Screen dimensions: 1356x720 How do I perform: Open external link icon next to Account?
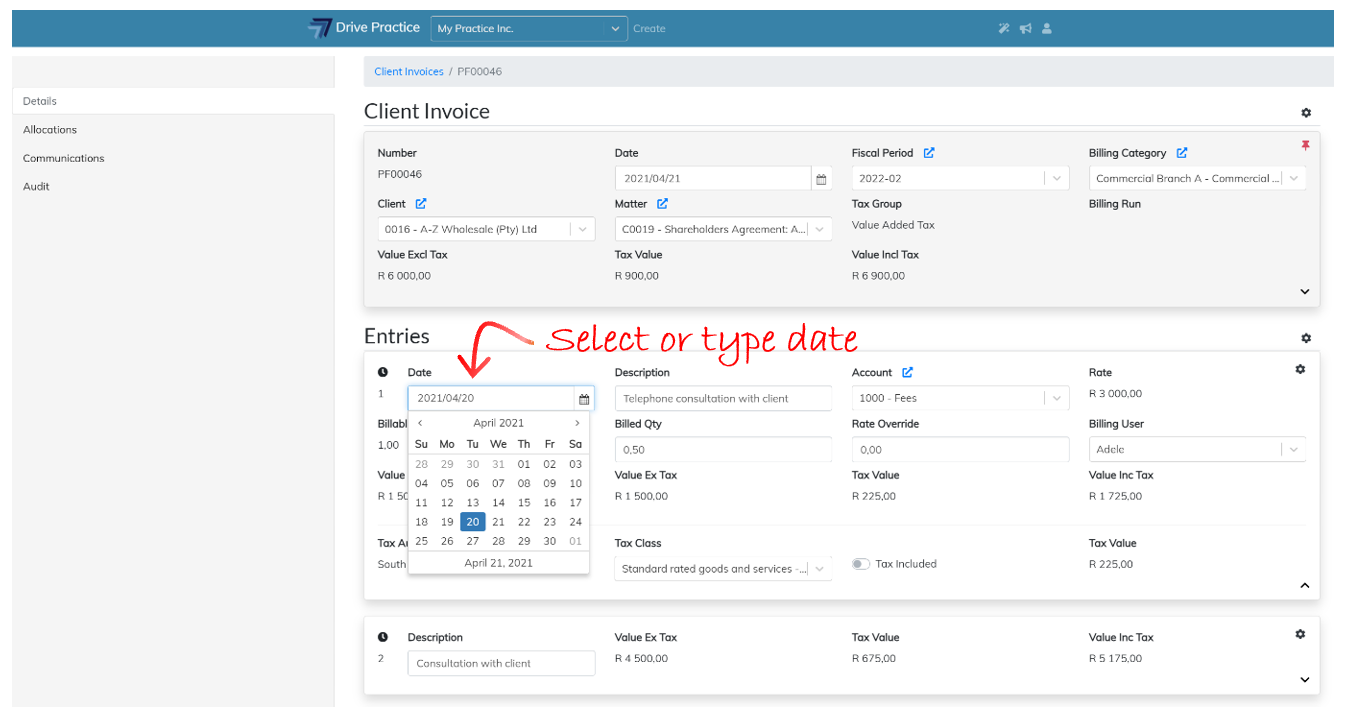coord(907,373)
